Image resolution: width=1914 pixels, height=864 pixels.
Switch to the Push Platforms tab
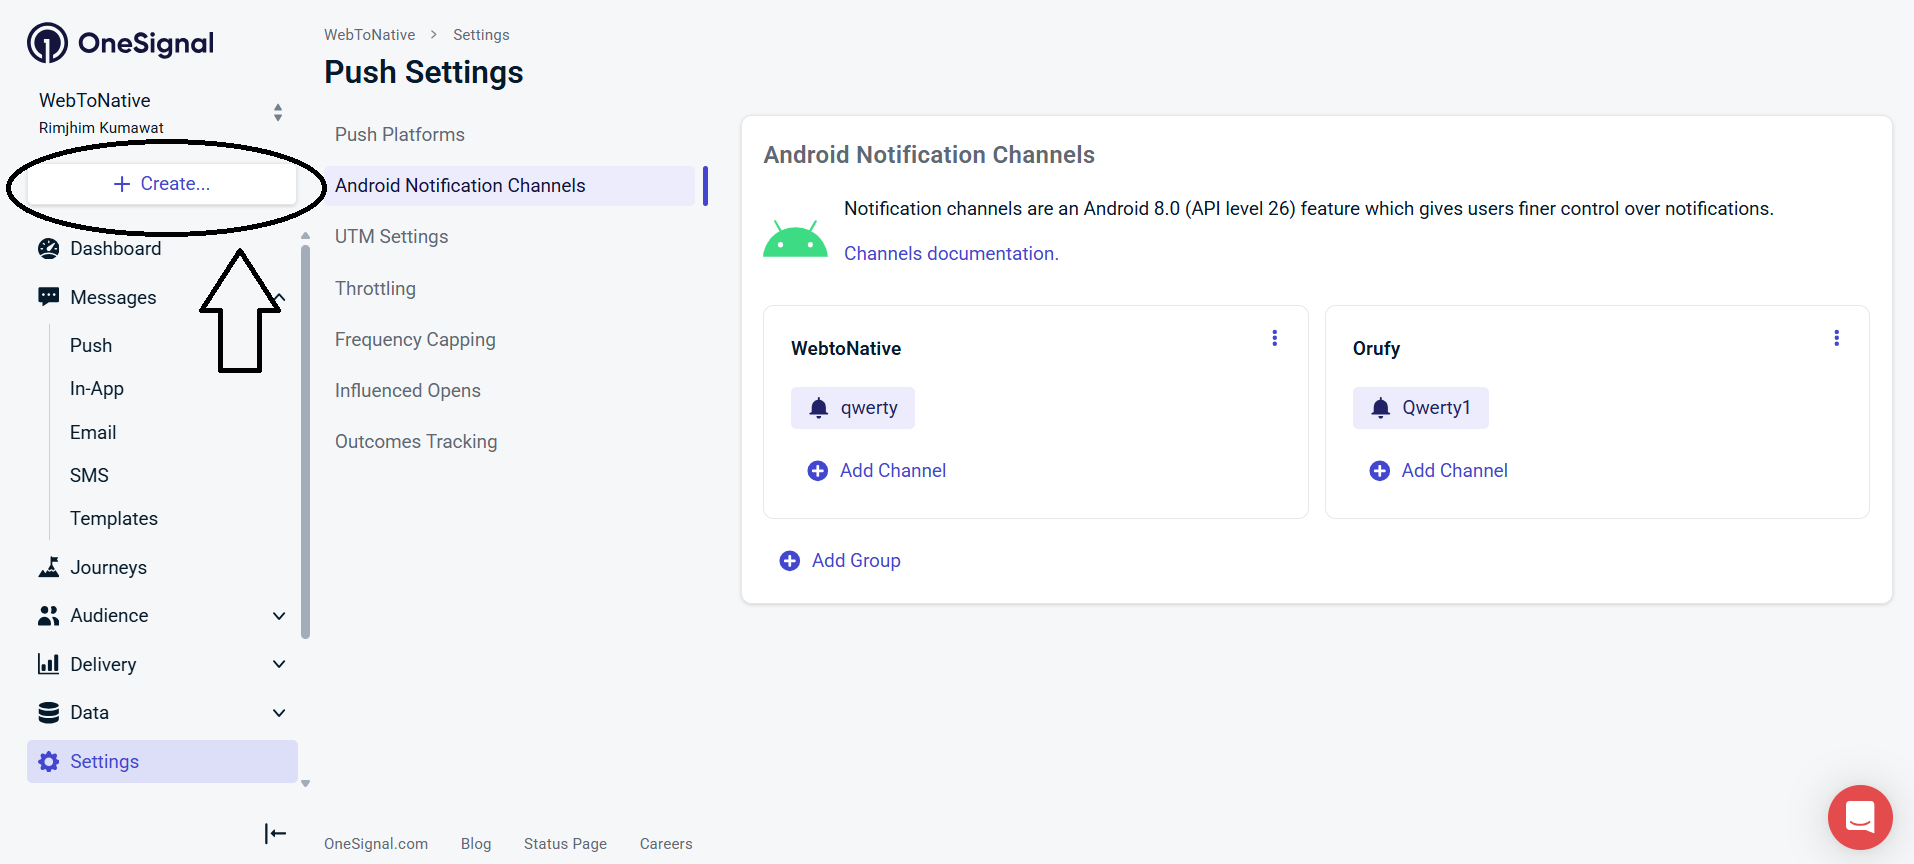coord(400,135)
